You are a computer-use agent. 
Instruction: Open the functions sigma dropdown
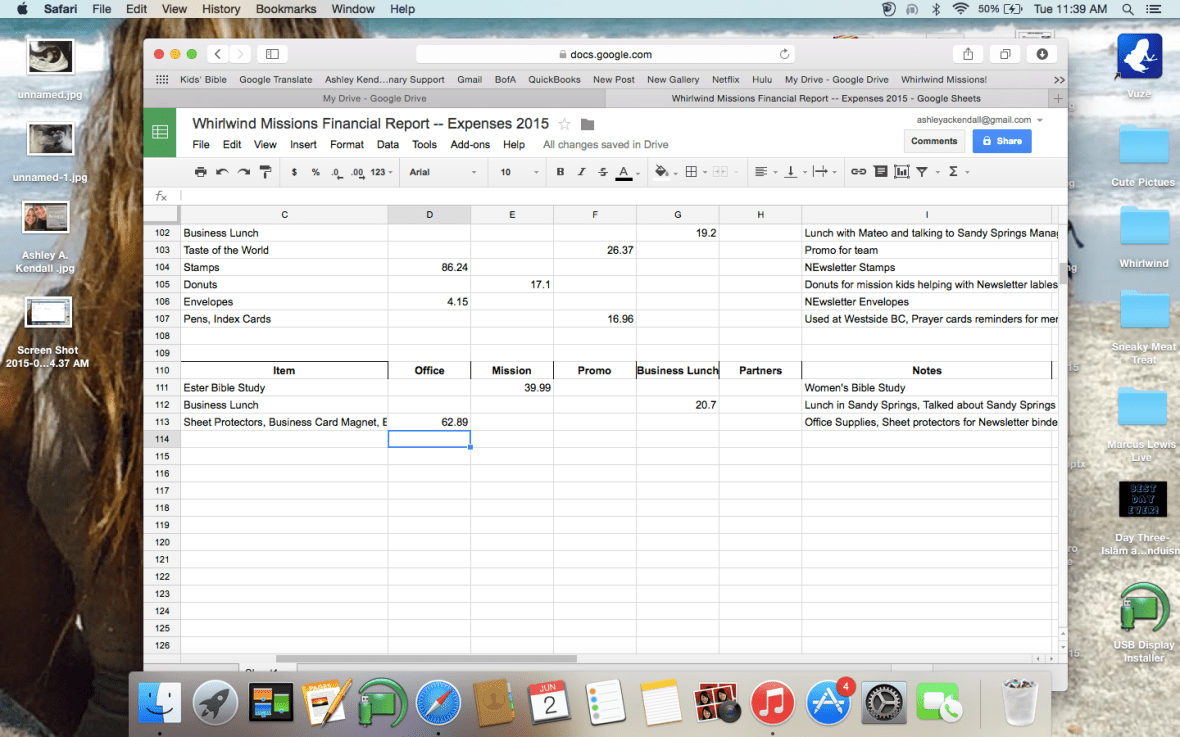coord(956,172)
